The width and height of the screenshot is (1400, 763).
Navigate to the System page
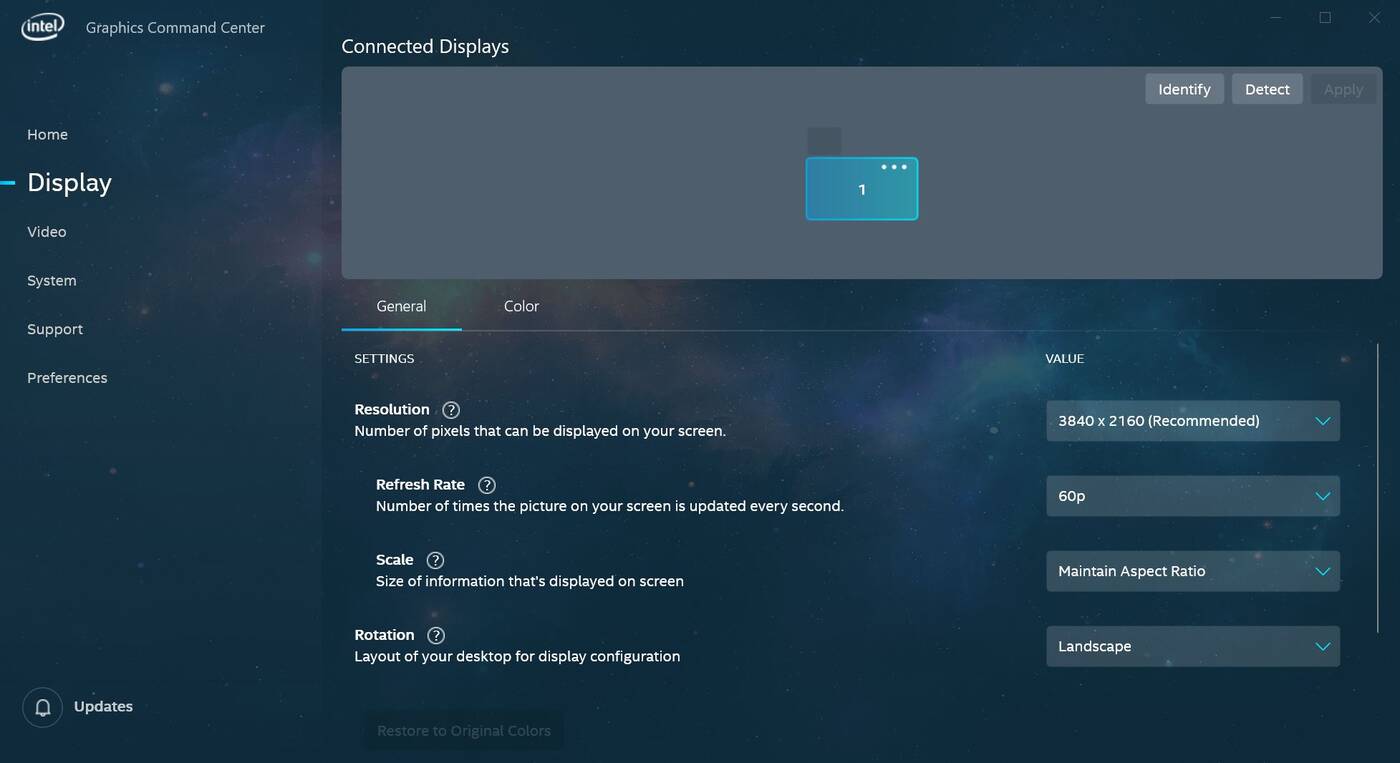click(x=52, y=280)
